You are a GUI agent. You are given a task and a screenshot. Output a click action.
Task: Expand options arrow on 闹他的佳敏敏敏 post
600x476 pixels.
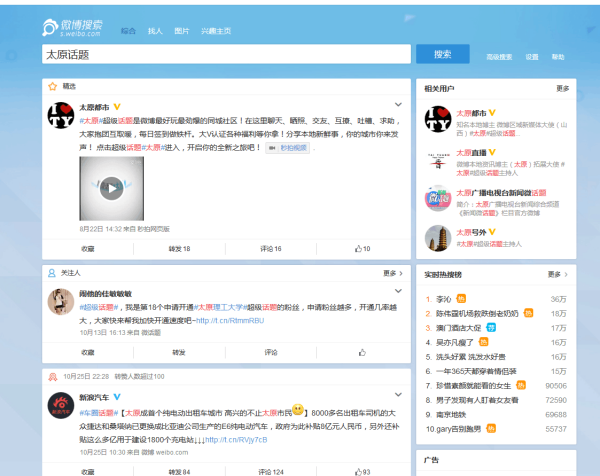pyautogui.click(x=398, y=291)
